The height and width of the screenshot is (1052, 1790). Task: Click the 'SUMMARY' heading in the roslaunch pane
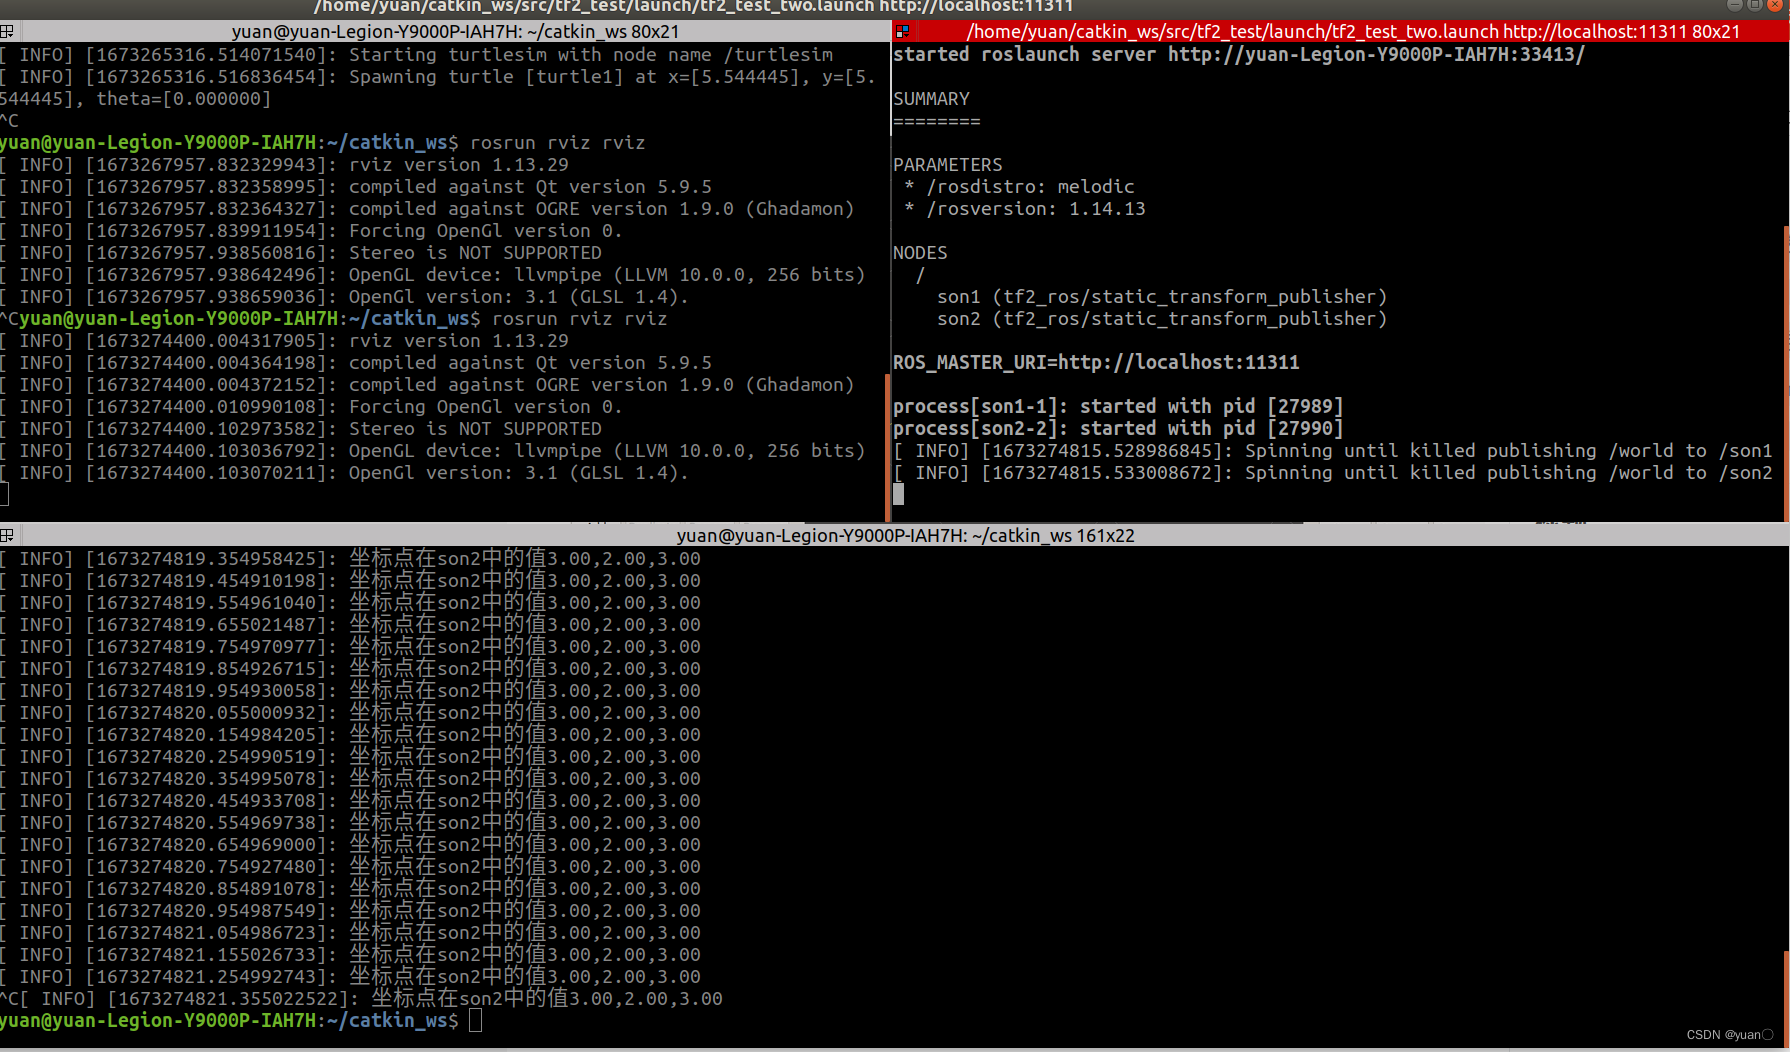(x=931, y=99)
